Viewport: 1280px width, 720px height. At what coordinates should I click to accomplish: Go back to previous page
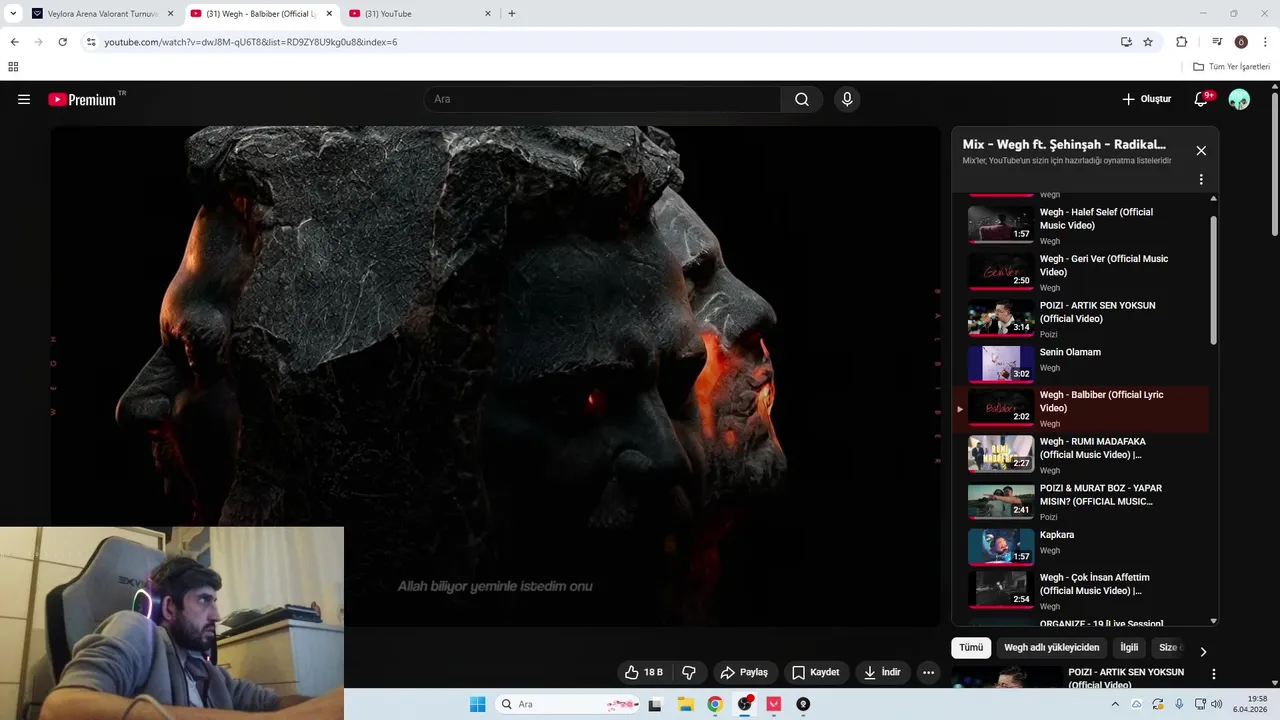tap(14, 42)
